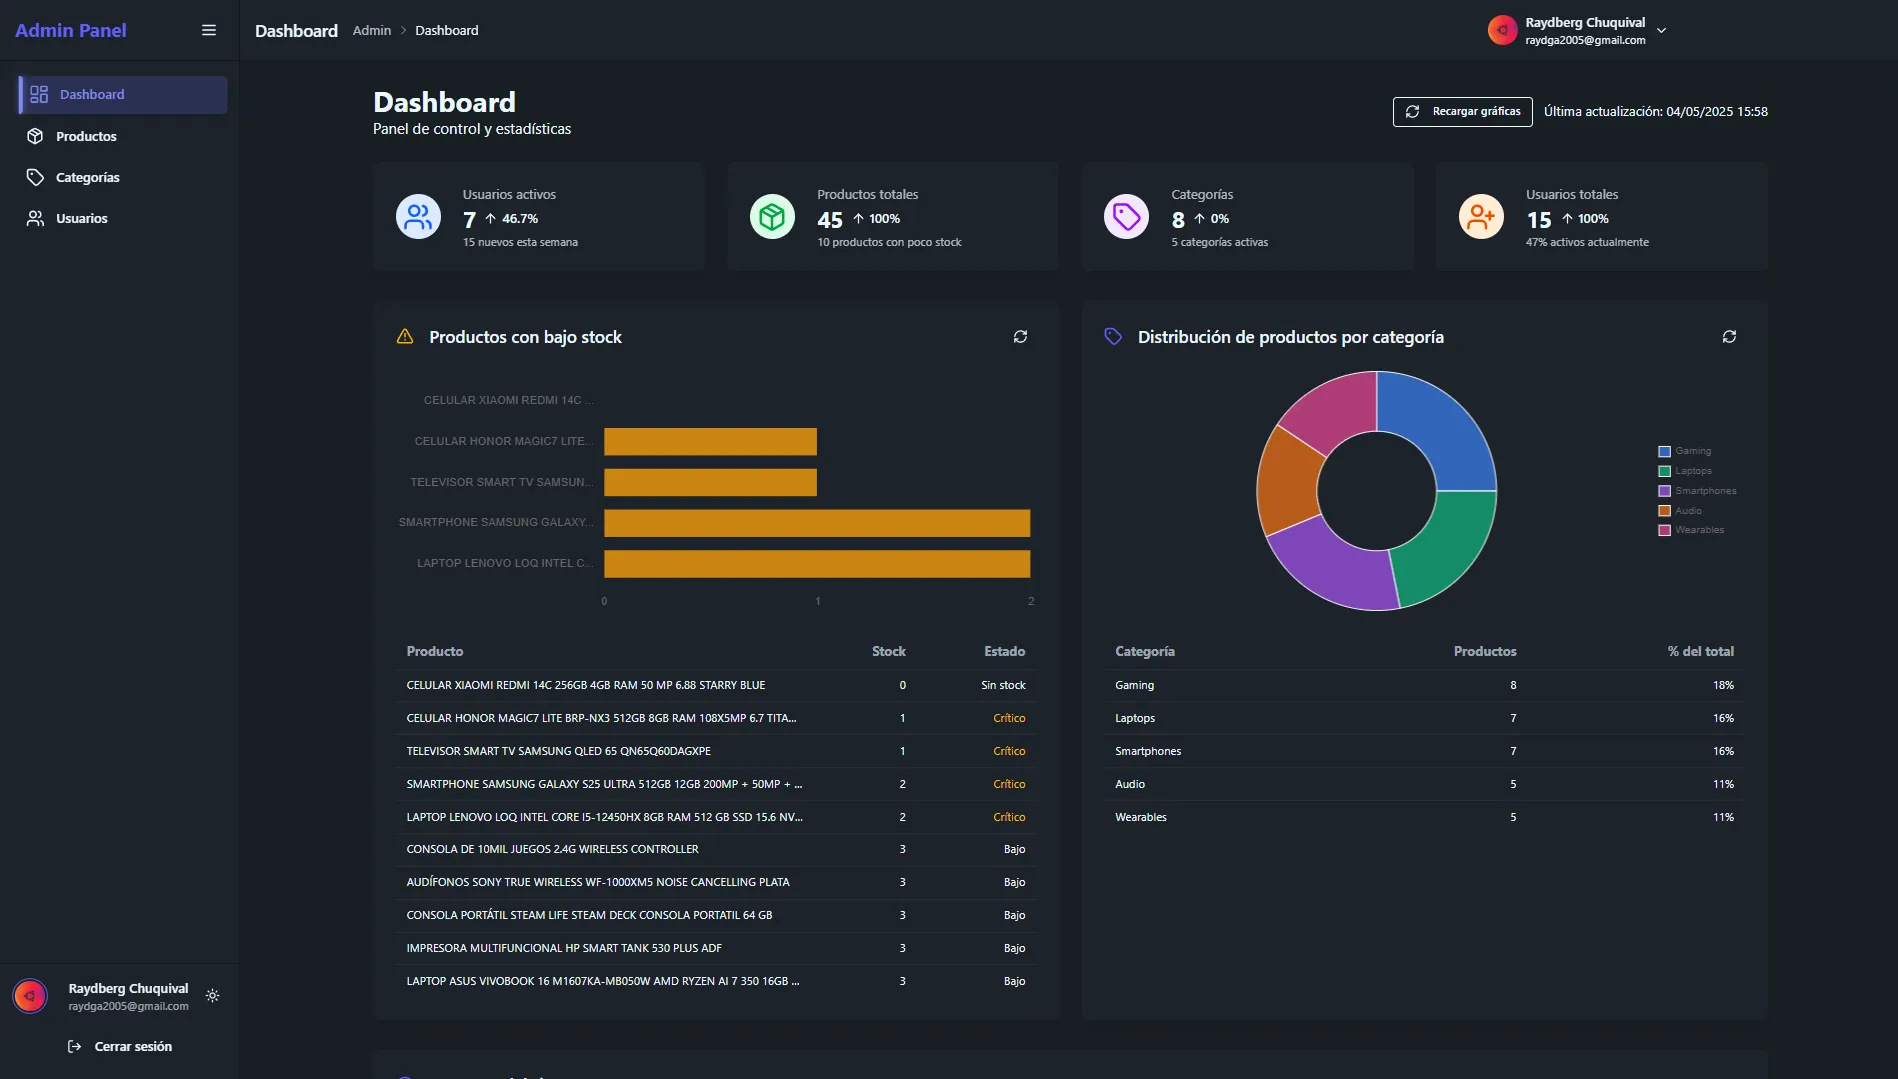
Task: Go to the Usuarios section
Action: (81, 218)
